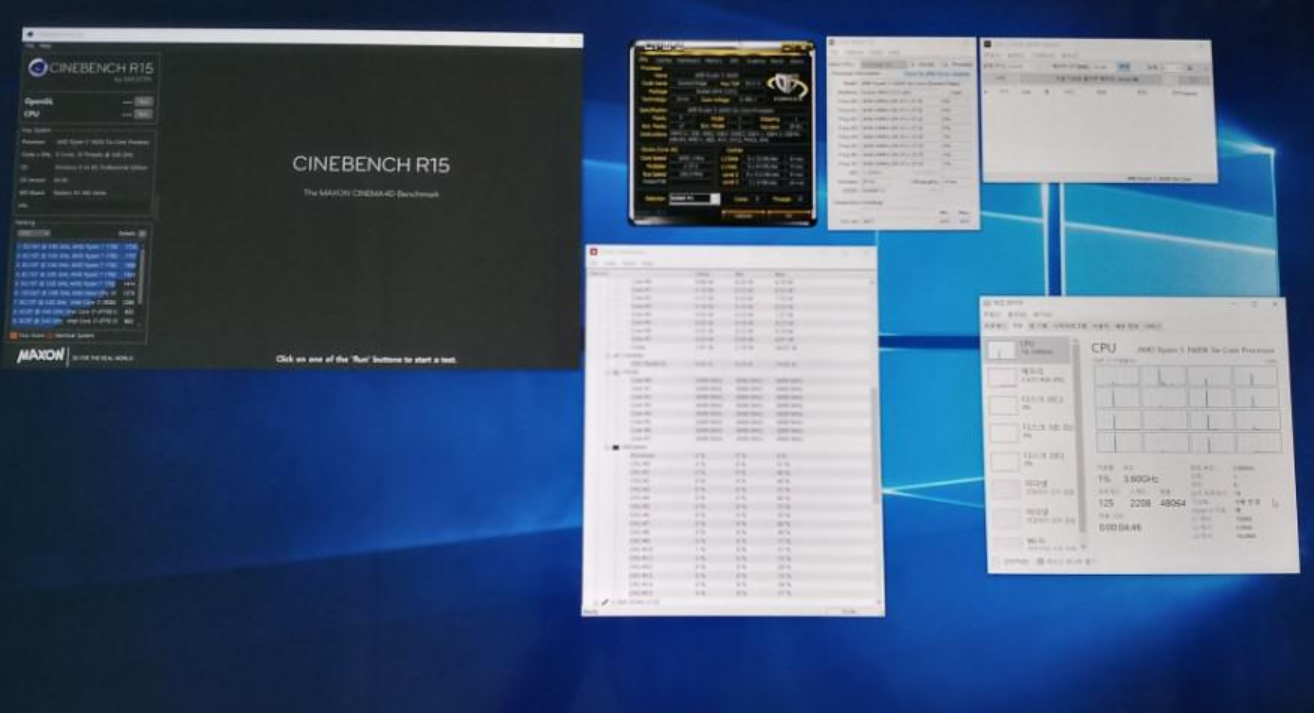The image size is (1314, 713).
Task: Open the View menu in HWMonitor
Action: coord(610,263)
